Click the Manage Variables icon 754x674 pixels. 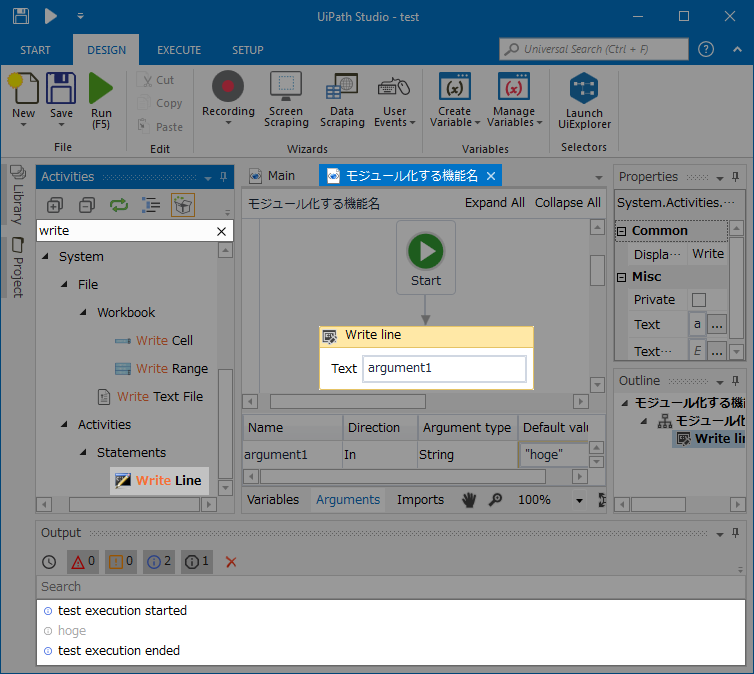(514, 87)
